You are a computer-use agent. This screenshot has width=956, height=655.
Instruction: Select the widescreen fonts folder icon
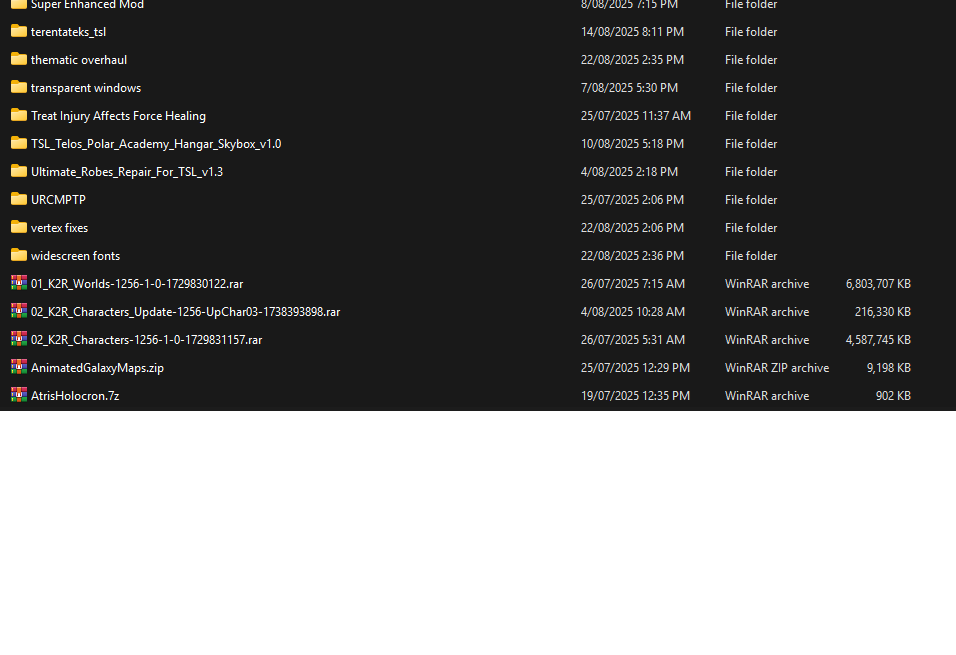tap(19, 256)
